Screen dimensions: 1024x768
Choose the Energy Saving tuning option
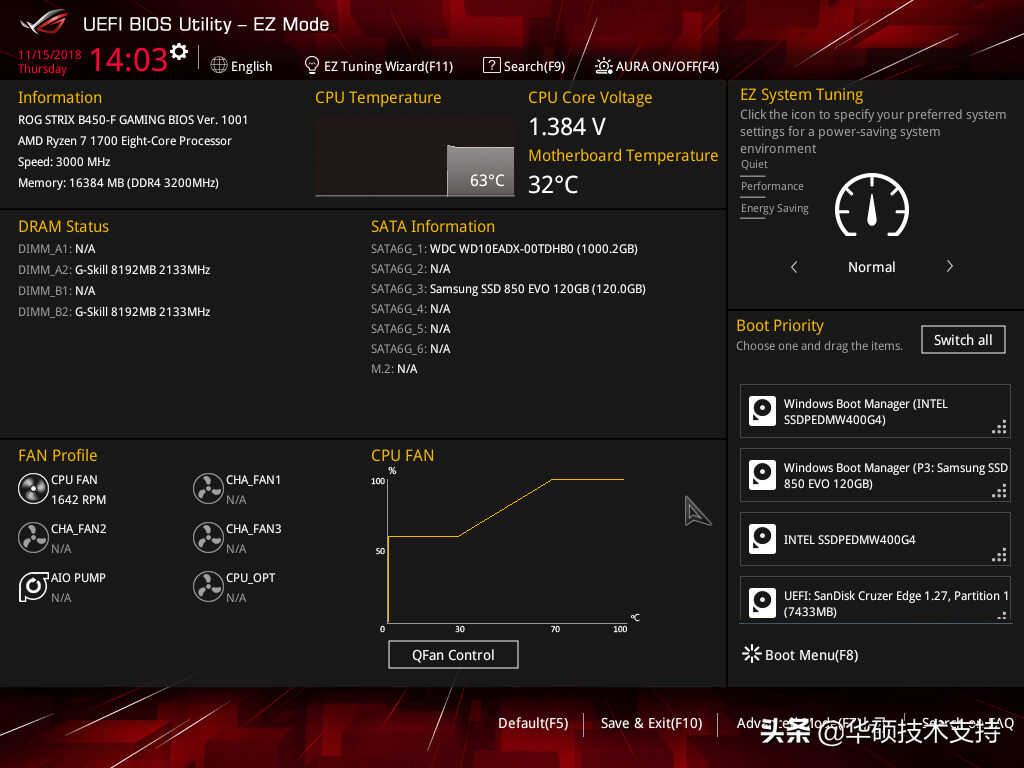point(775,208)
